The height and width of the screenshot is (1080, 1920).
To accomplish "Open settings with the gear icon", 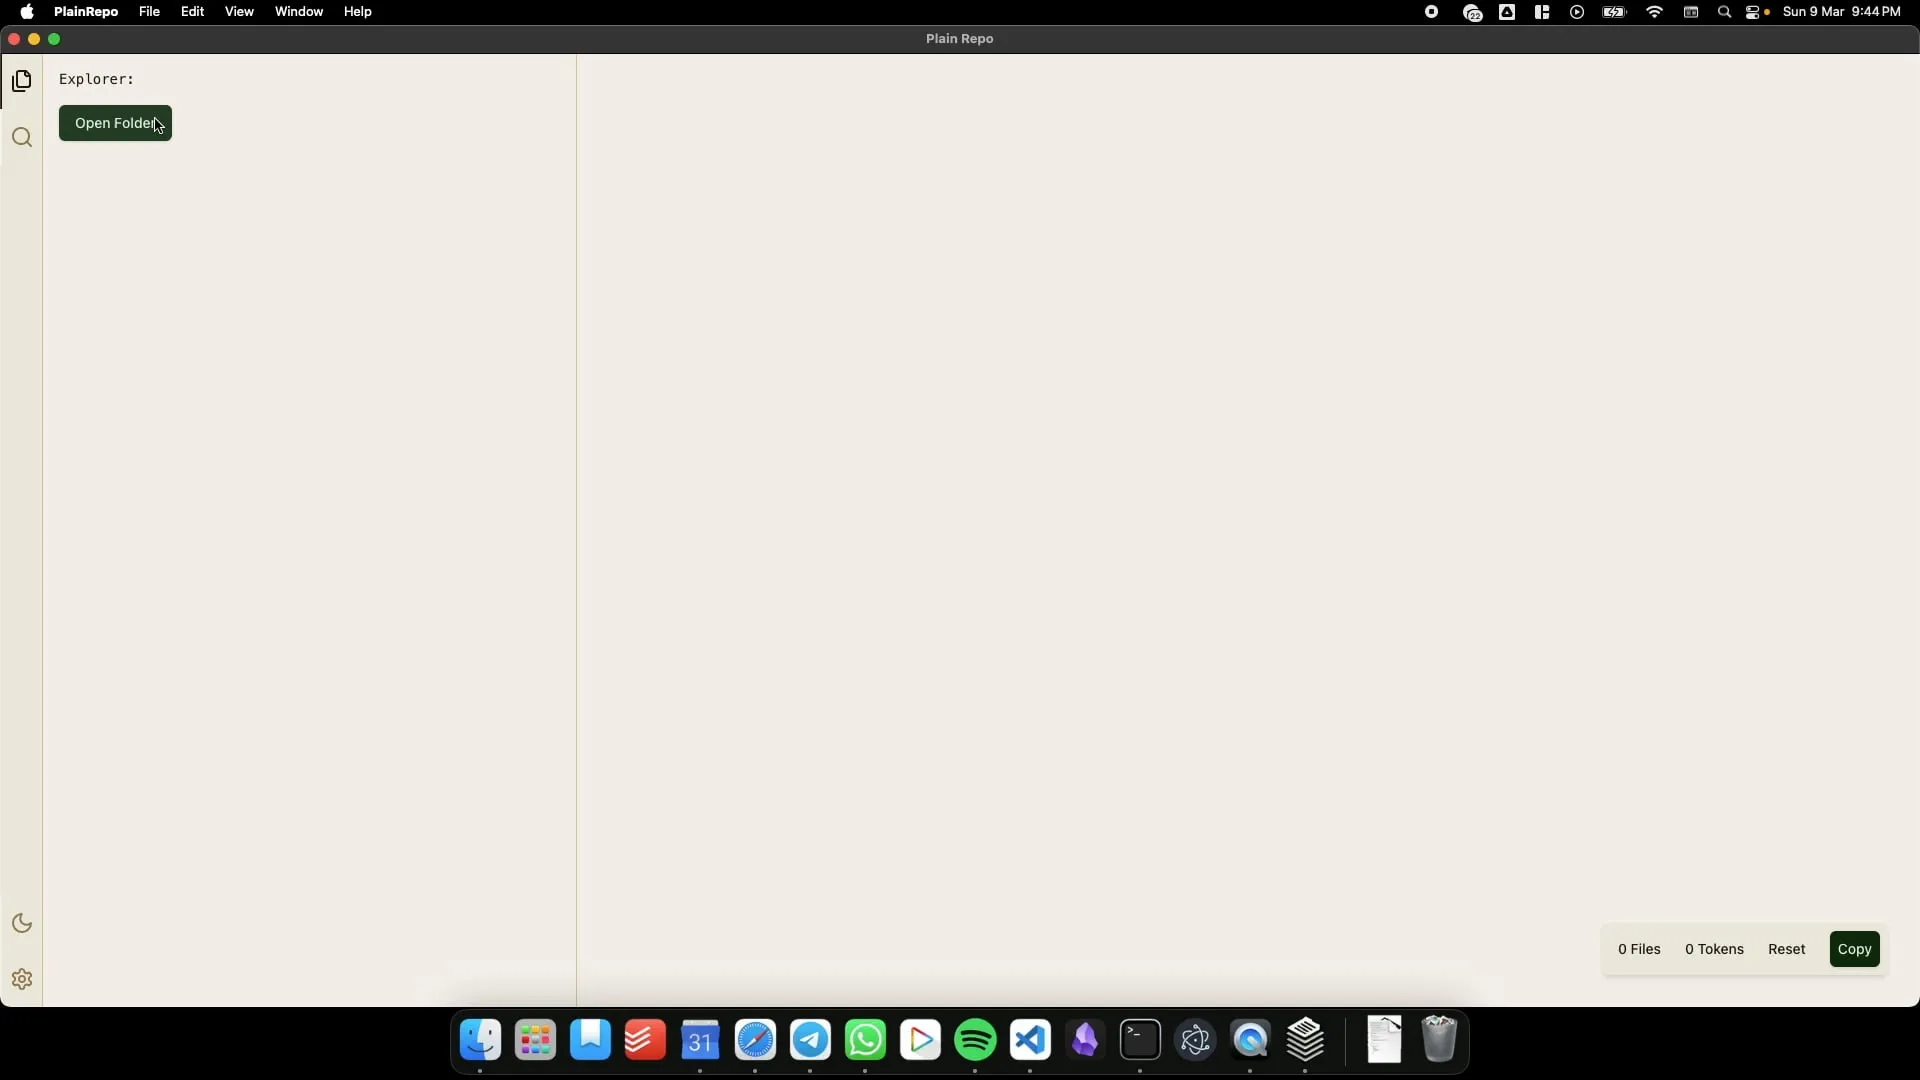I will click(x=22, y=981).
